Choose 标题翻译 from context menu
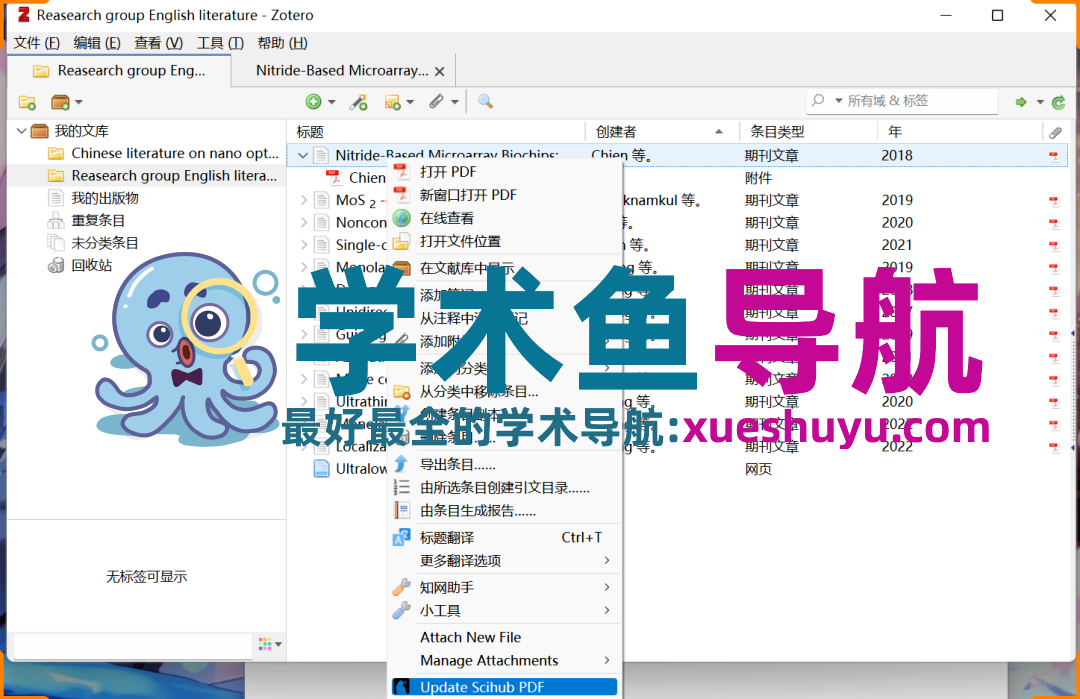 (505, 538)
